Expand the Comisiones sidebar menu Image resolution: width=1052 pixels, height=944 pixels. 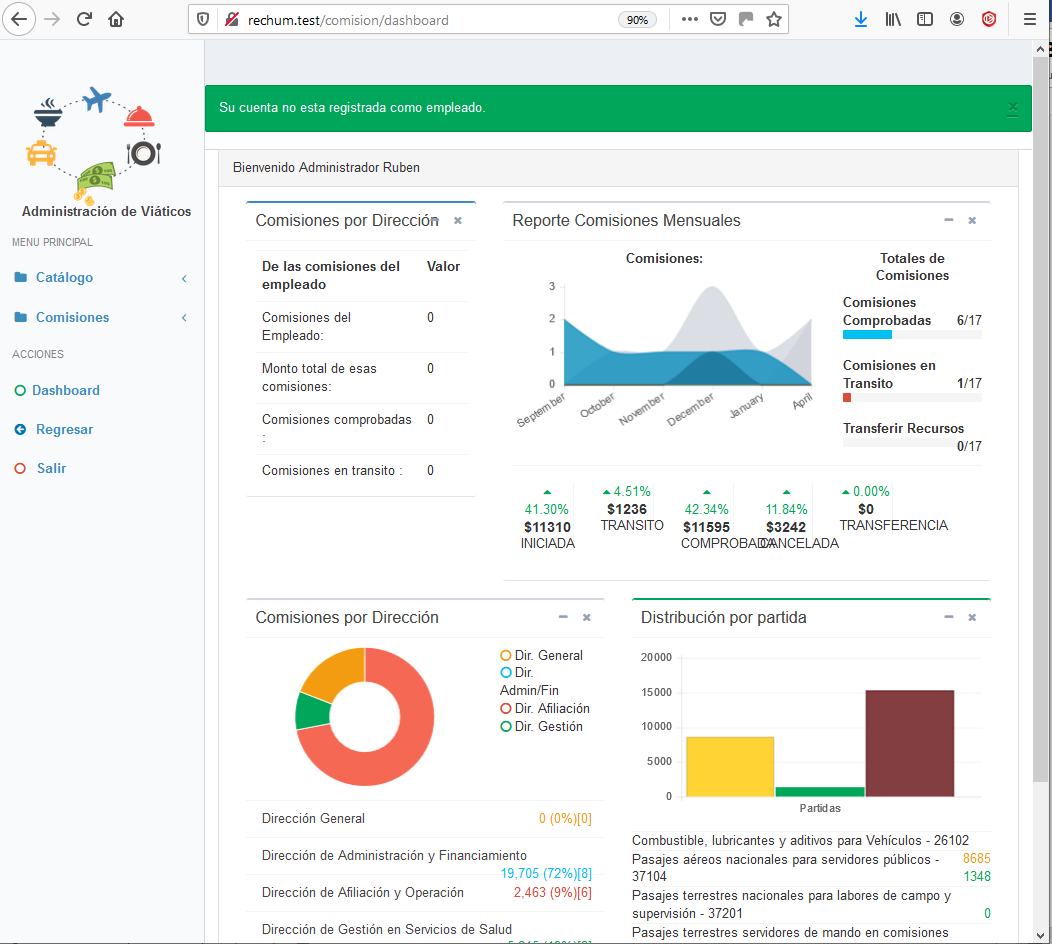pyautogui.click(x=72, y=317)
